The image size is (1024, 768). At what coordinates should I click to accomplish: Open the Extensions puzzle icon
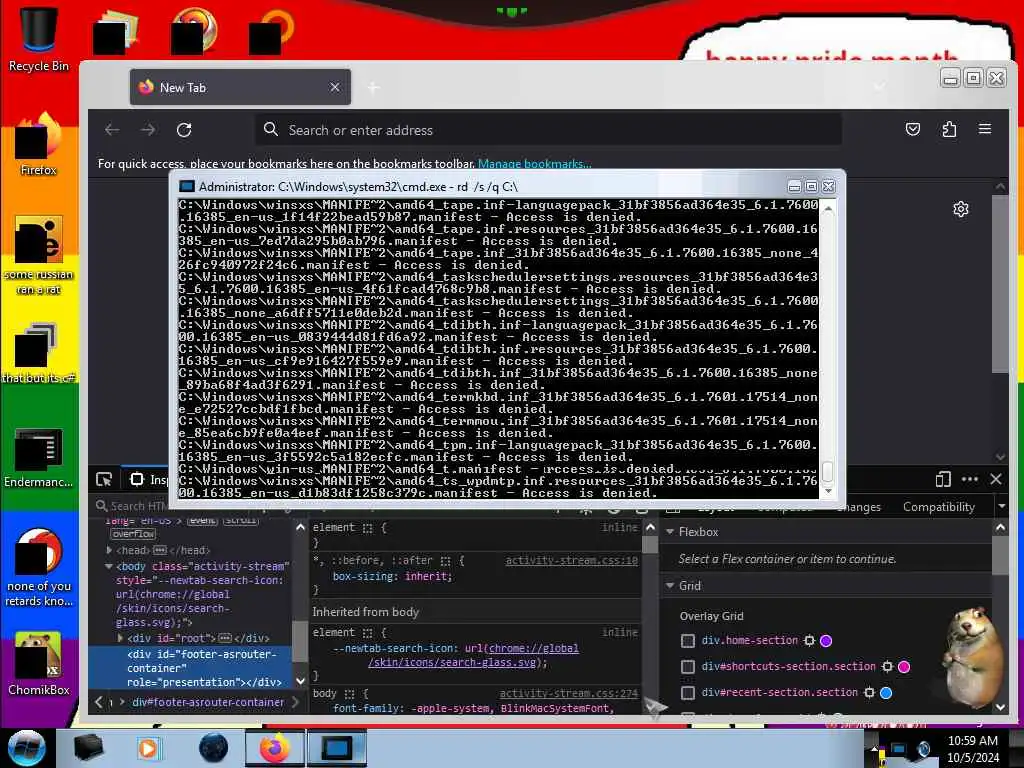click(949, 129)
